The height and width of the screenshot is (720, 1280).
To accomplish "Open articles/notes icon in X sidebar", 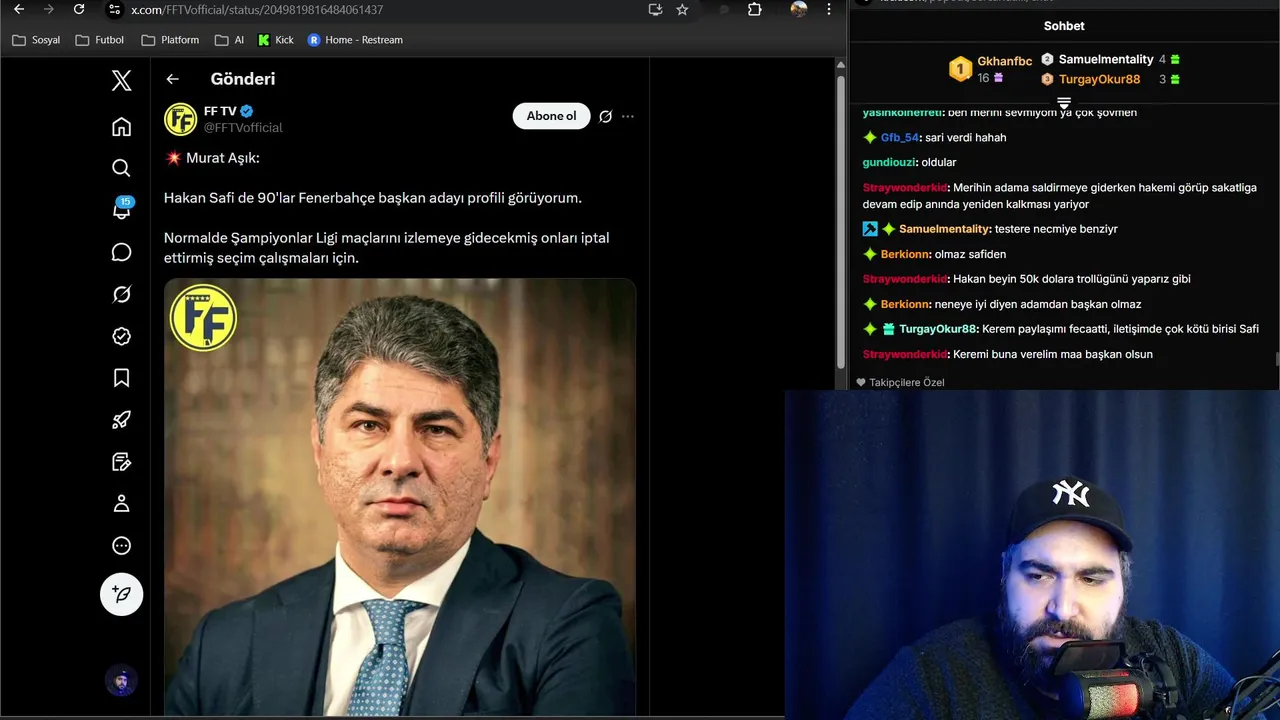I will point(121,462).
